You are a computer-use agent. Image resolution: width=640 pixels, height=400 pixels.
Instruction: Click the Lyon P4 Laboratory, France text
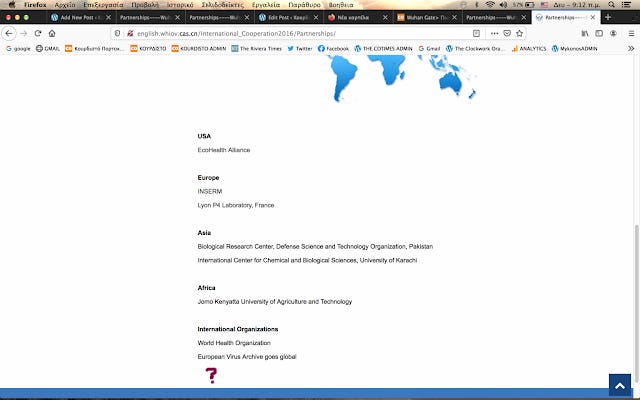tap(236, 205)
